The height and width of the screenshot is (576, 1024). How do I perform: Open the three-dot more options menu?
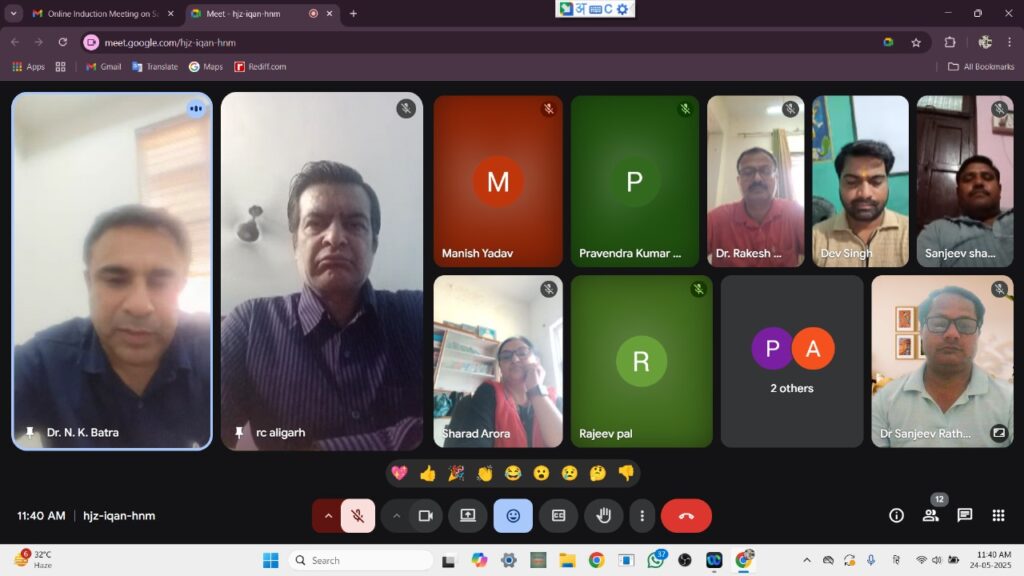click(x=642, y=516)
